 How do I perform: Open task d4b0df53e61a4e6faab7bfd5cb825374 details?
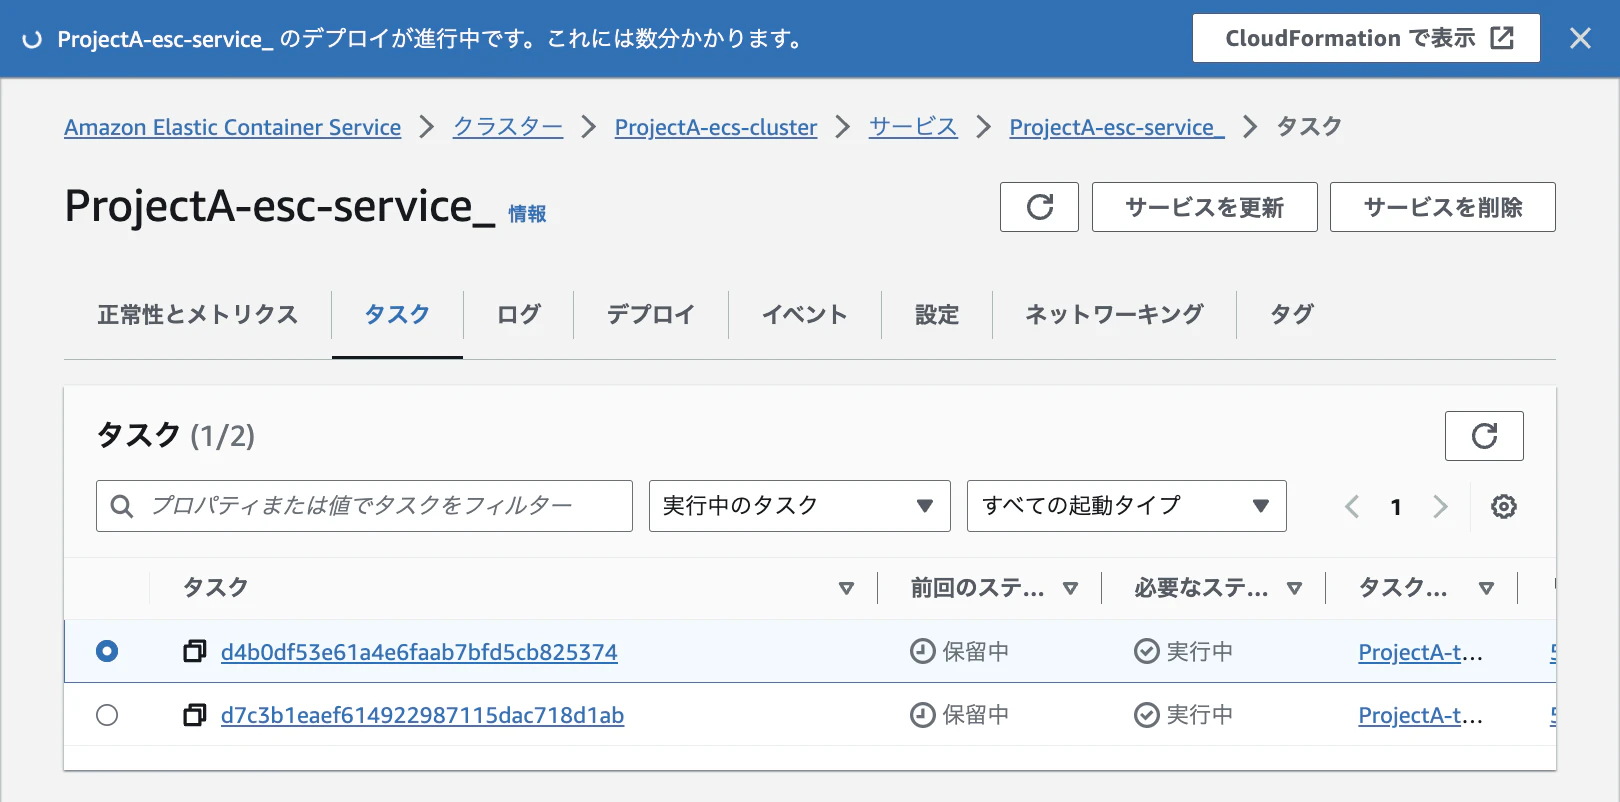[419, 652]
